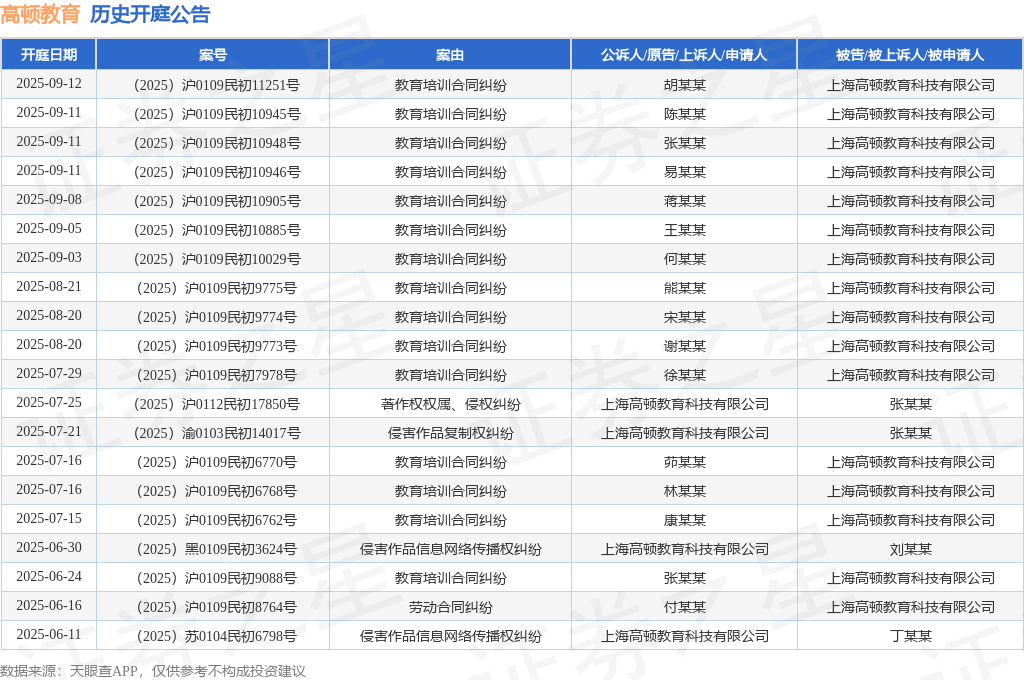Click plaintiff name 林某某

(x=684, y=491)
